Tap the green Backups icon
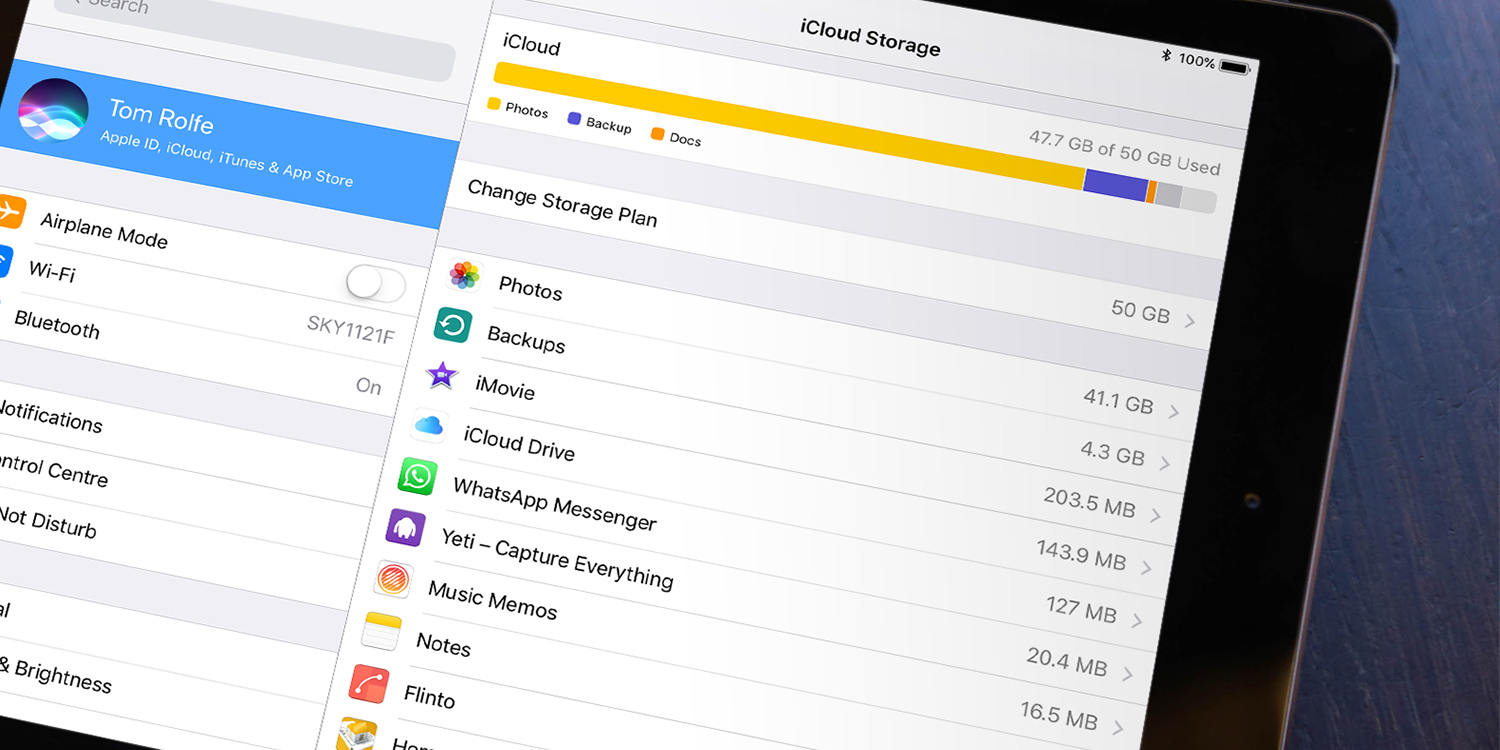 point(453,325)
